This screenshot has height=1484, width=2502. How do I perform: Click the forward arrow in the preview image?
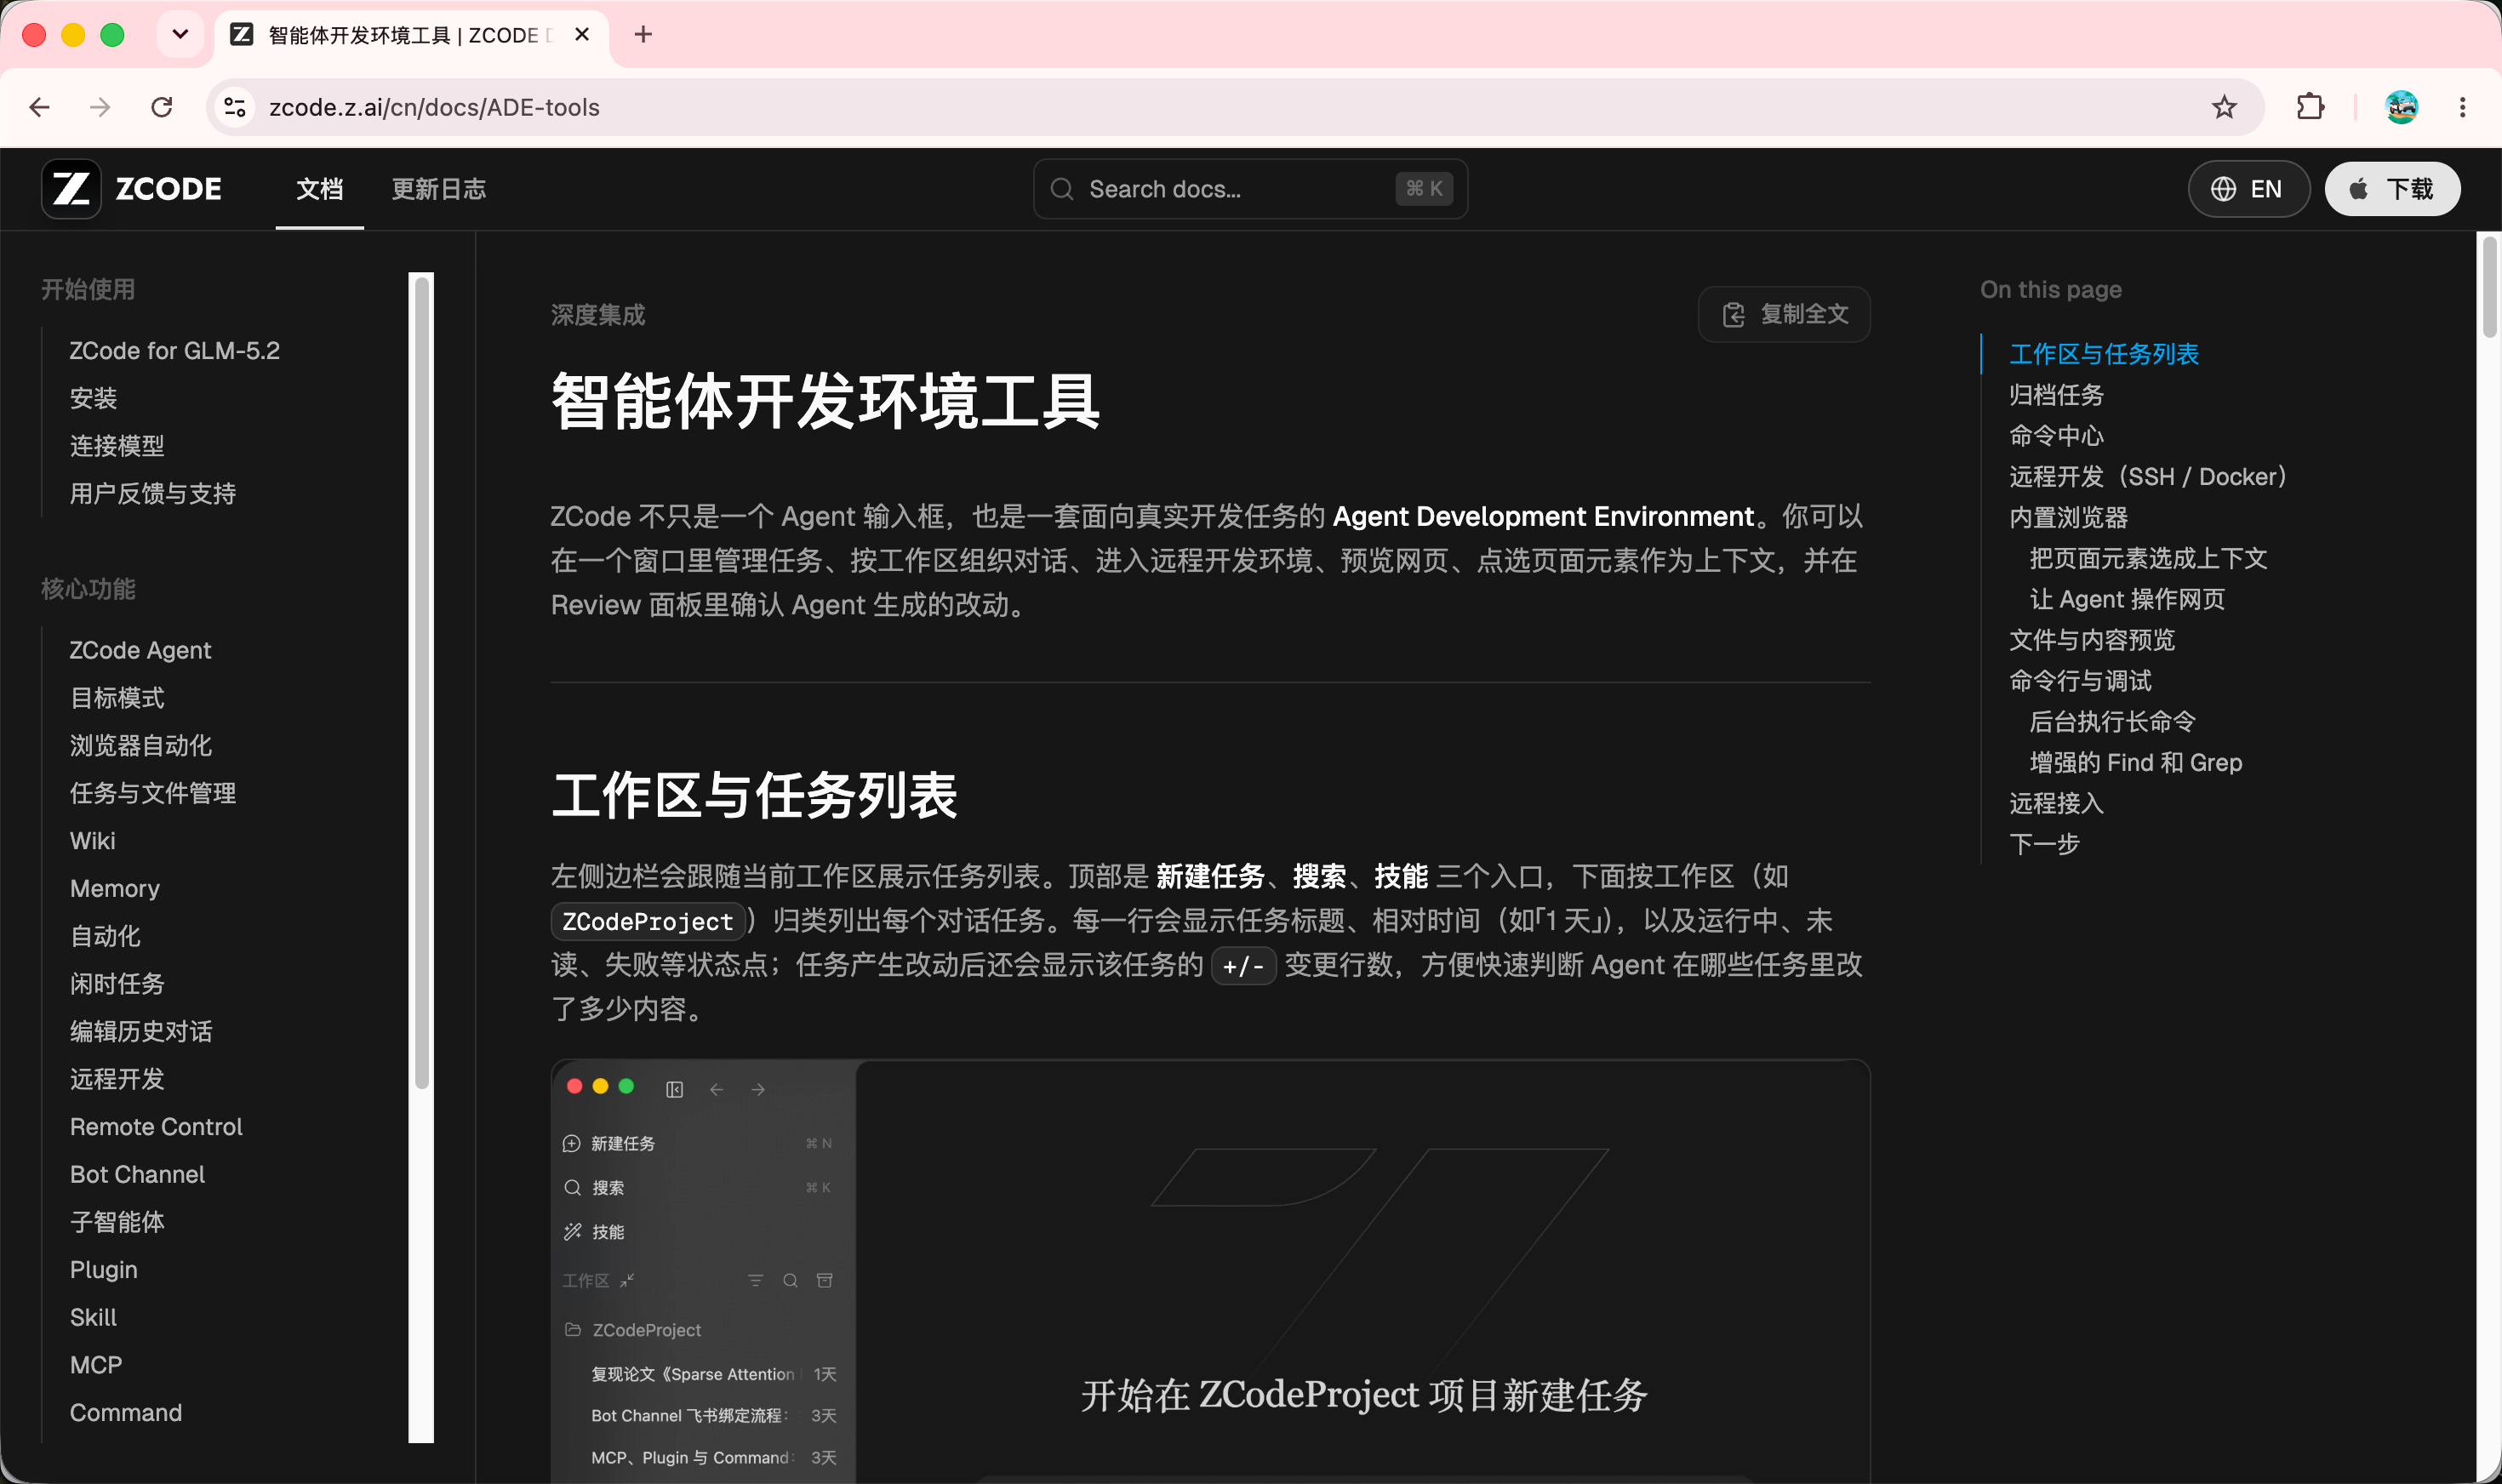[758, 1089]
